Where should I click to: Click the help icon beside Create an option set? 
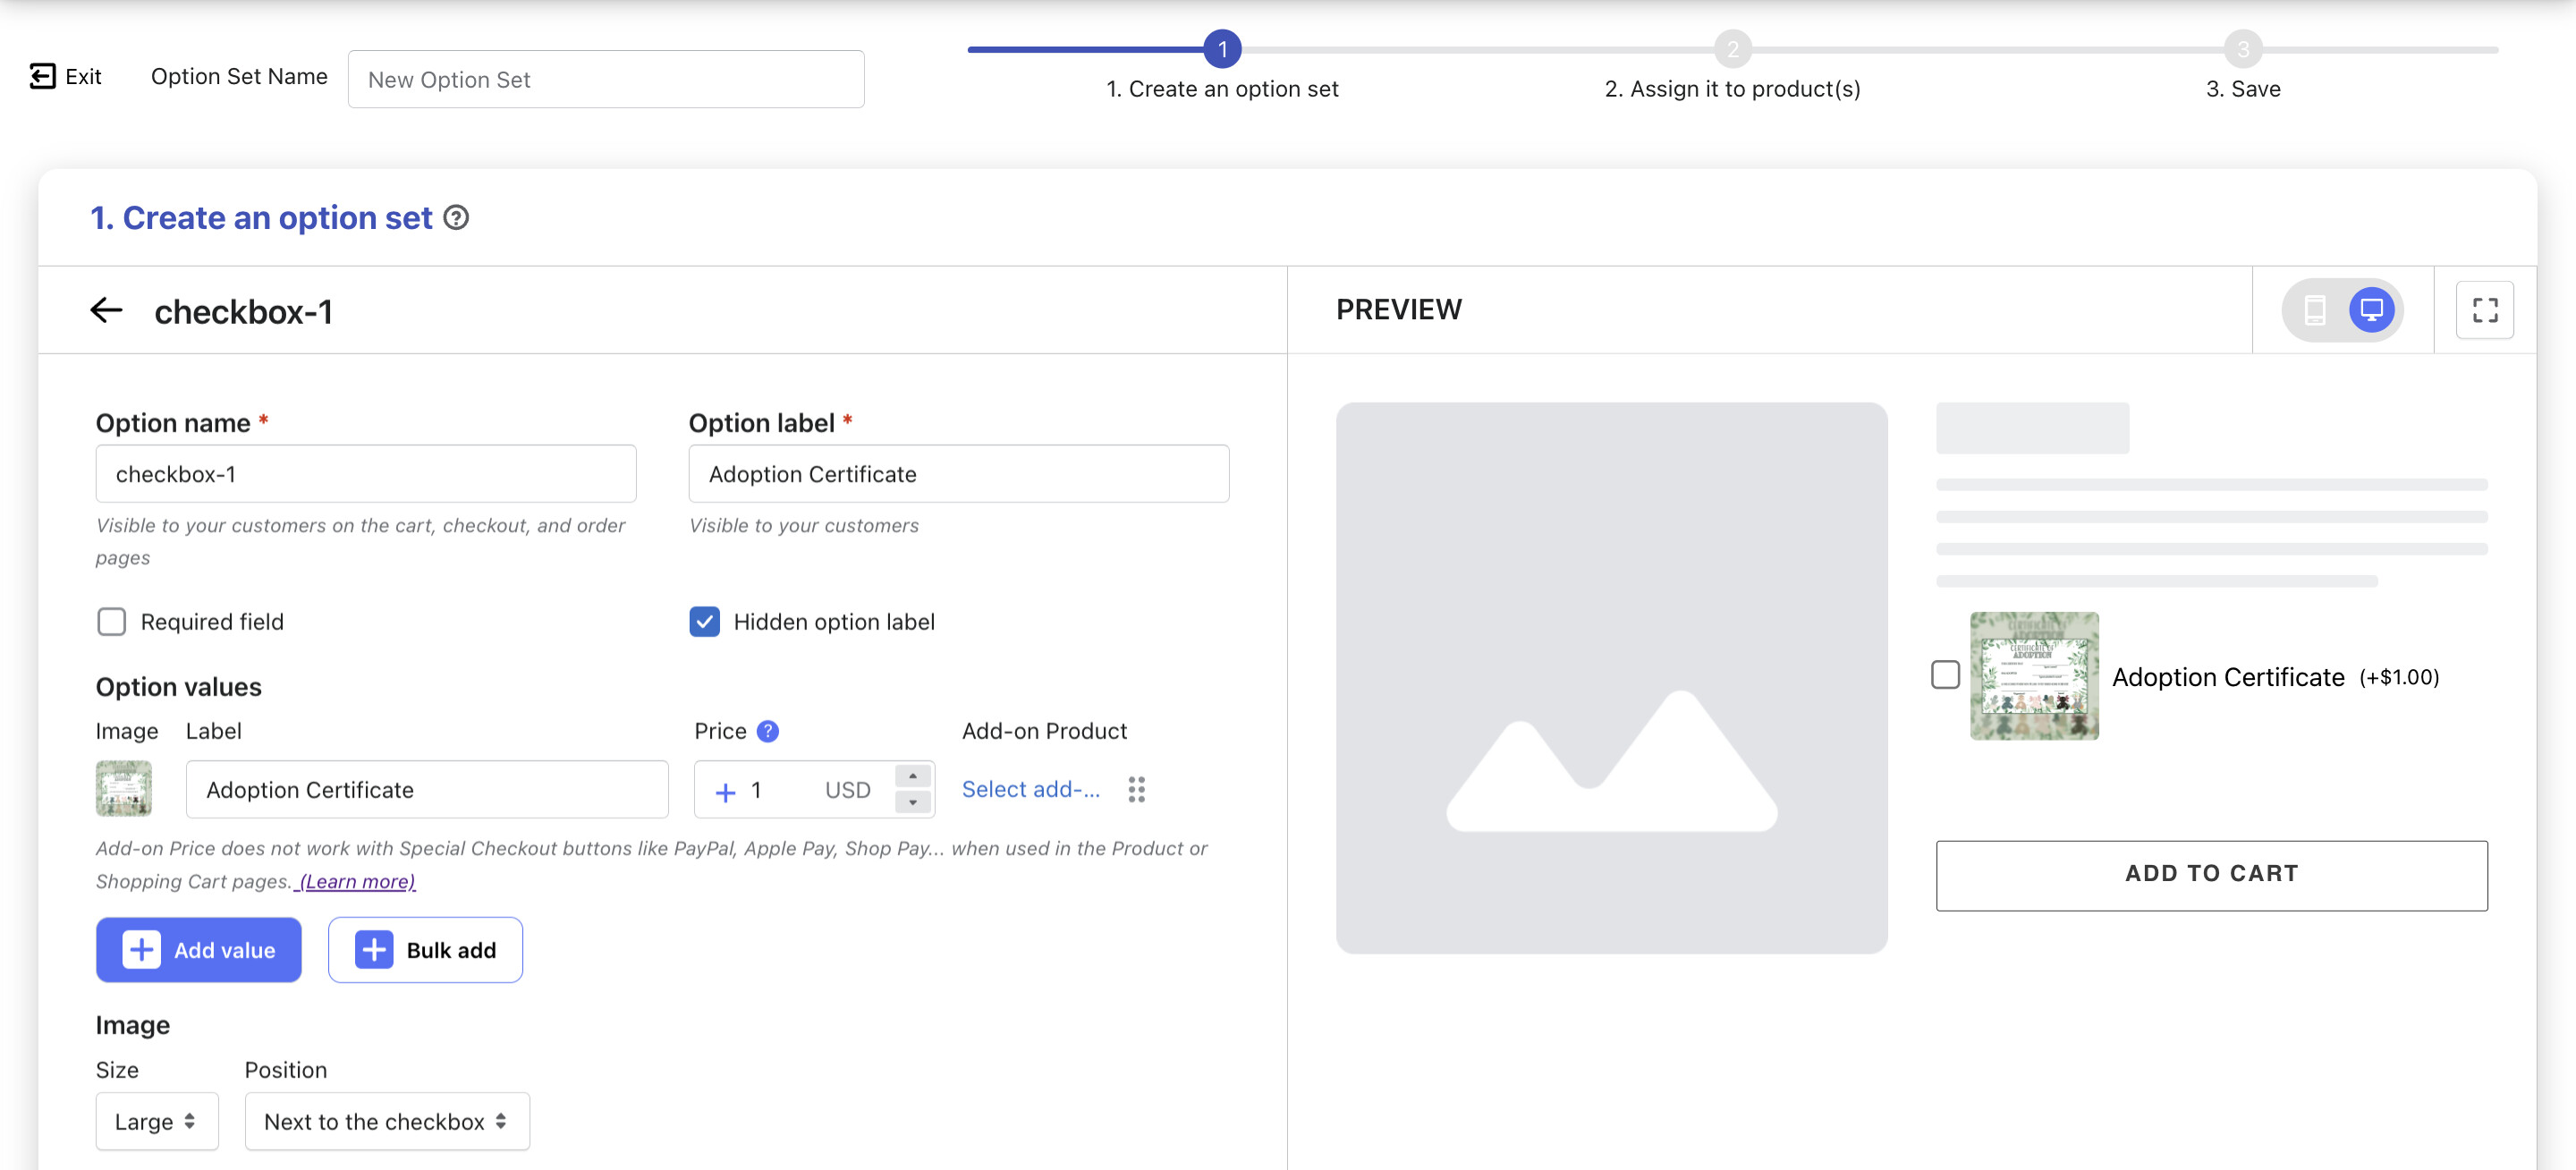coord(456,217)
